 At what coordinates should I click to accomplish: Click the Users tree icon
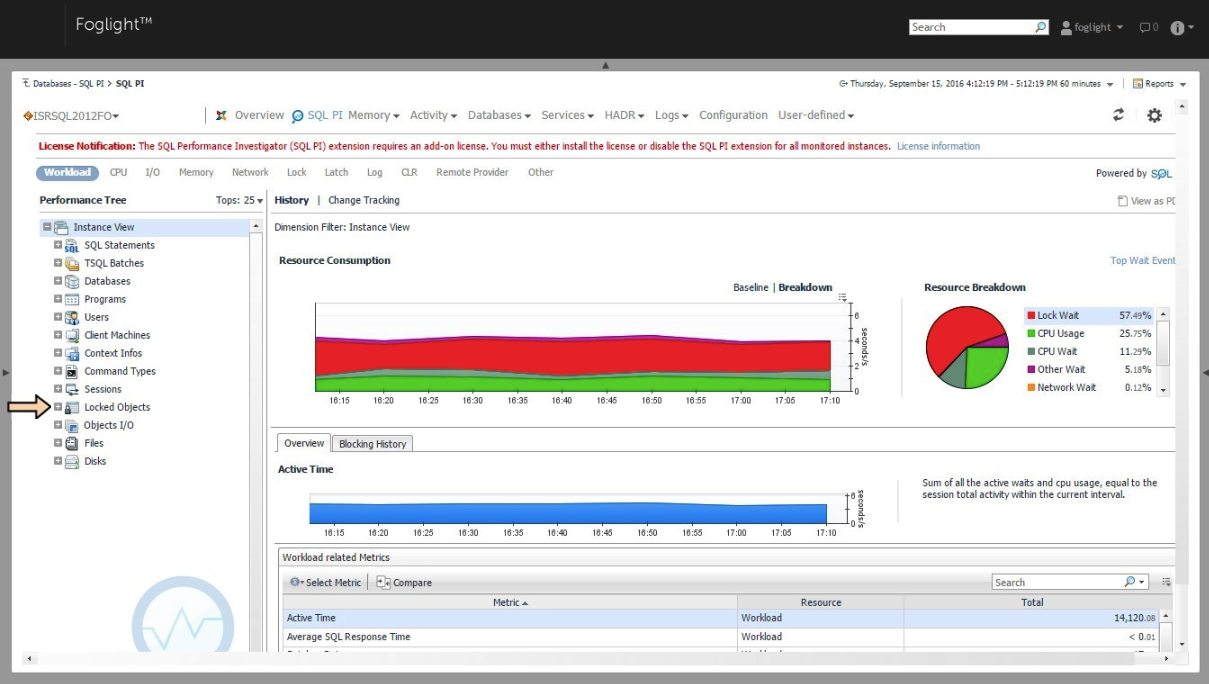(x=72, y=317)
